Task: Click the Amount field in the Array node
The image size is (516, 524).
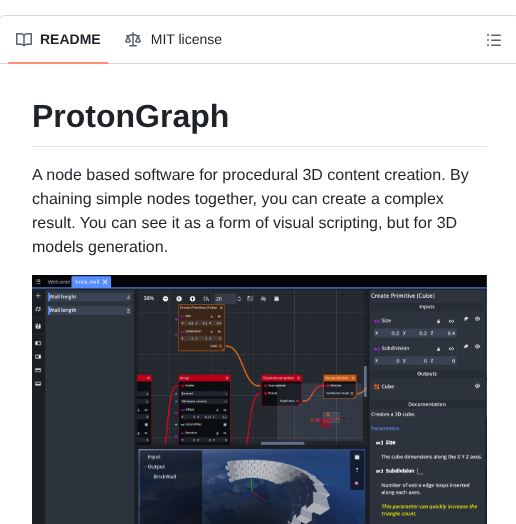Action: [205, 394]
